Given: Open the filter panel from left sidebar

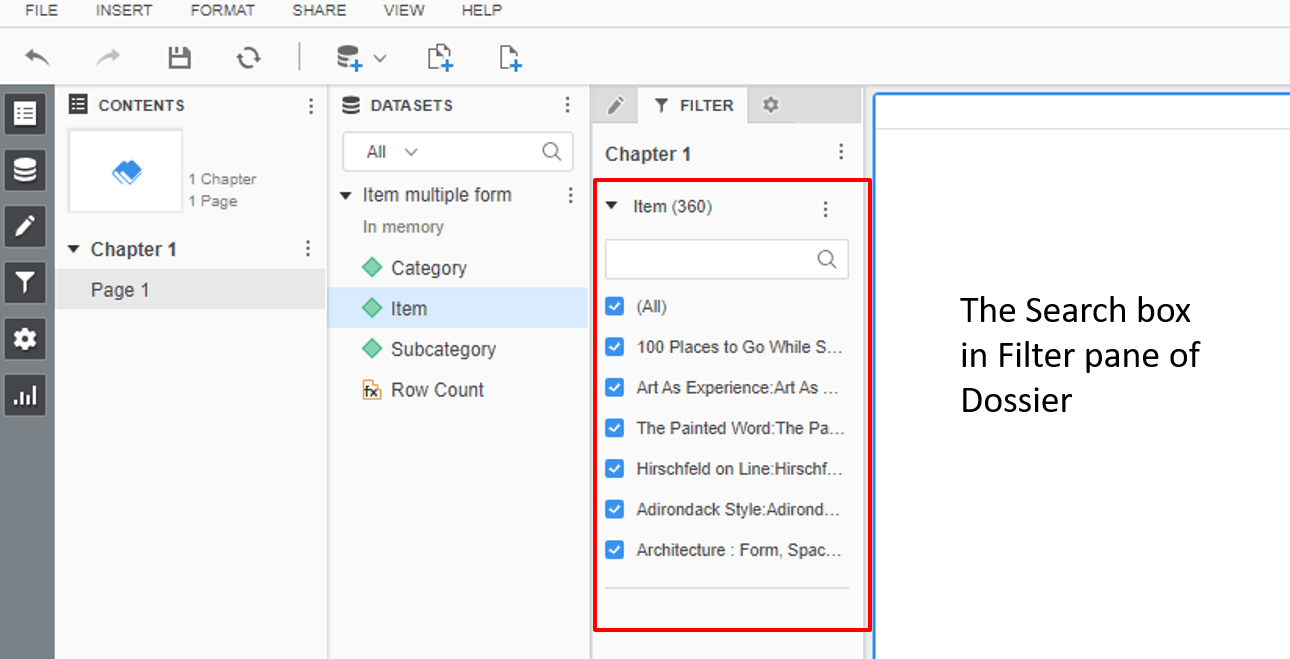Looking at the screenshot, I should (x=25, y=283).
